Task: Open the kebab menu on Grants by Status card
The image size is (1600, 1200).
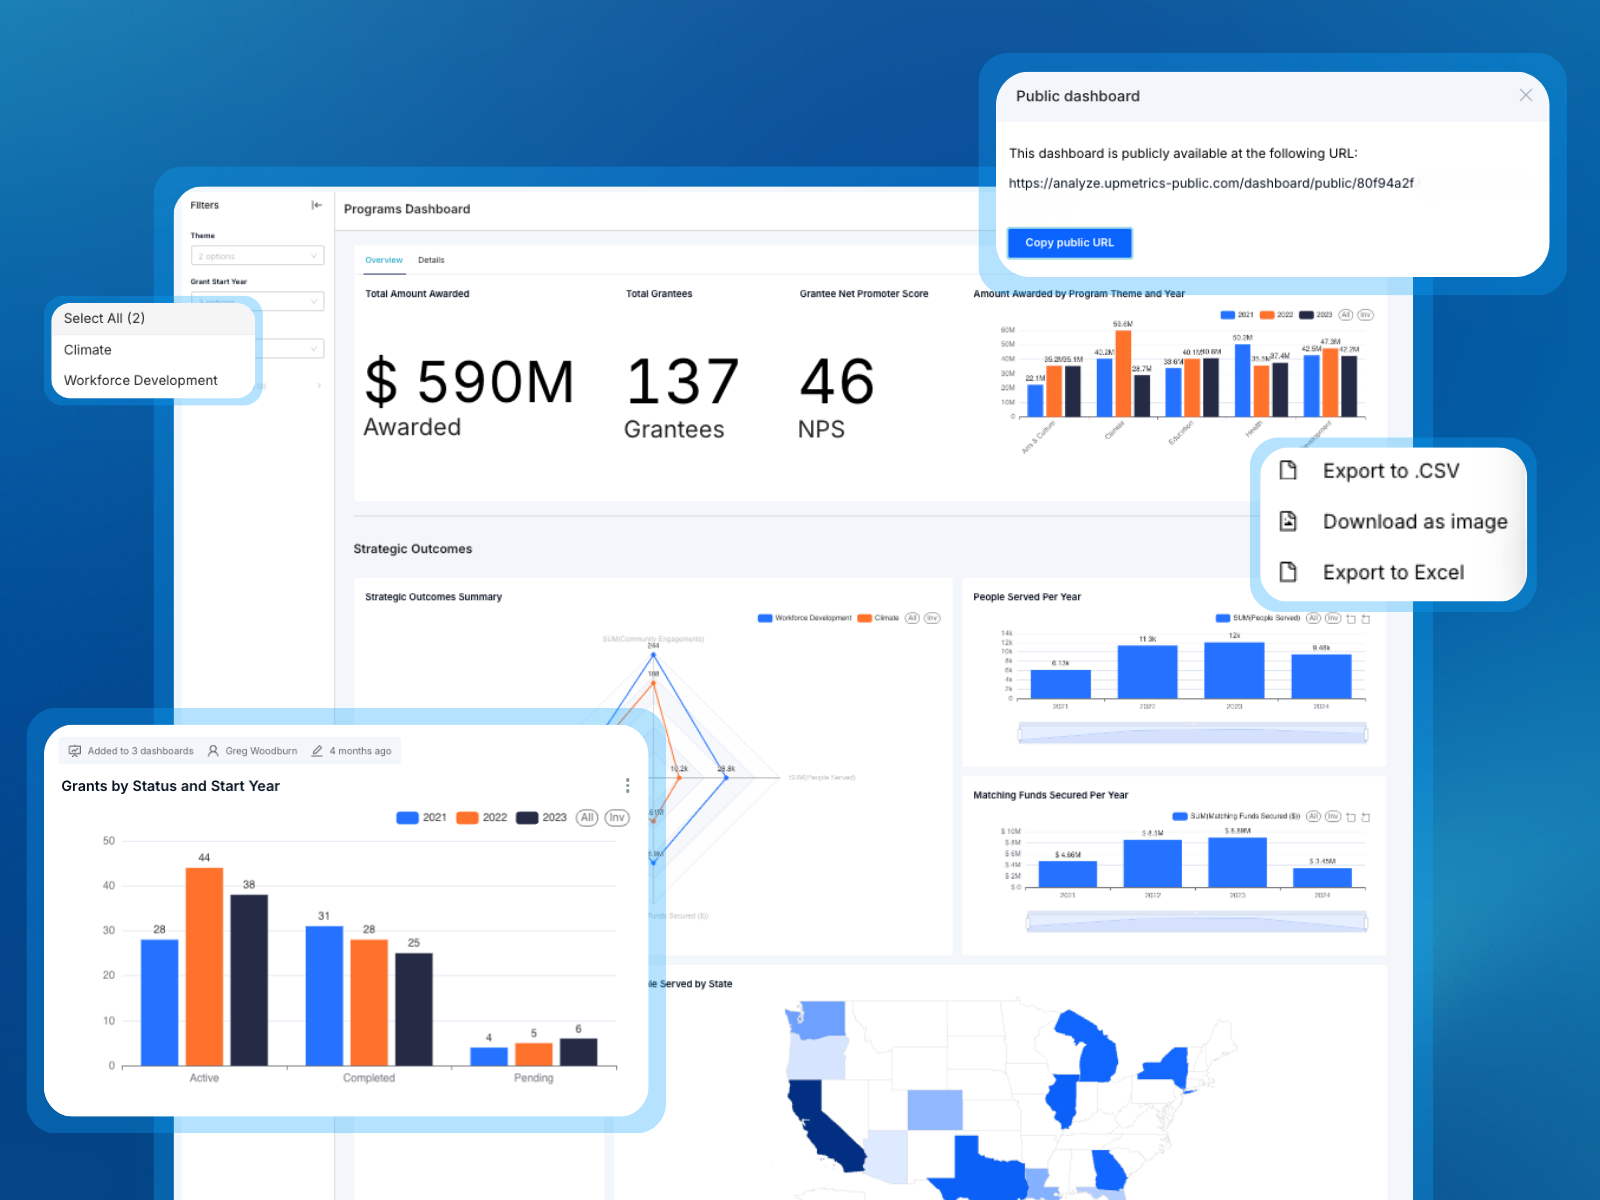Action: pyautogui.click(x=627, y=785)
